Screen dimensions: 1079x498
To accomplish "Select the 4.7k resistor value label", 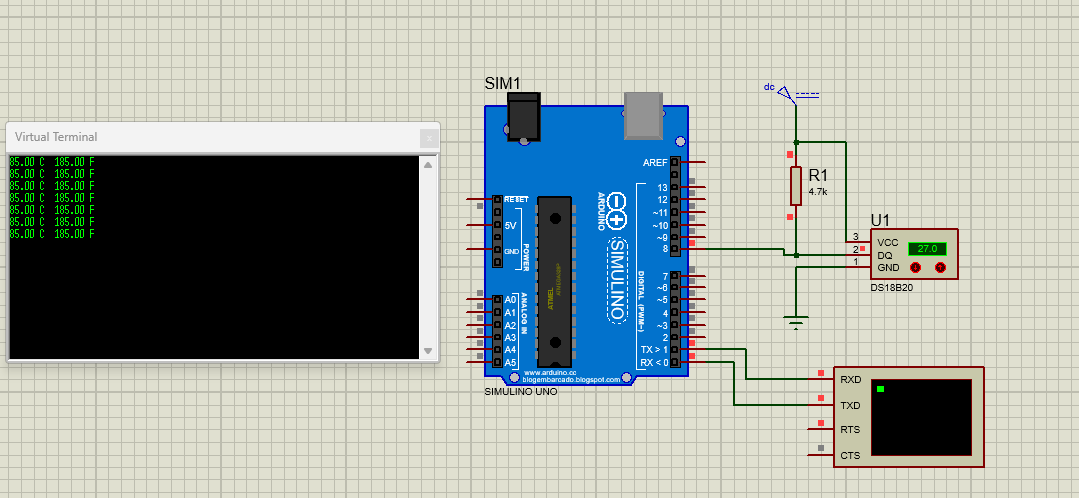I will pyautogui.click(x=818, y=192).
